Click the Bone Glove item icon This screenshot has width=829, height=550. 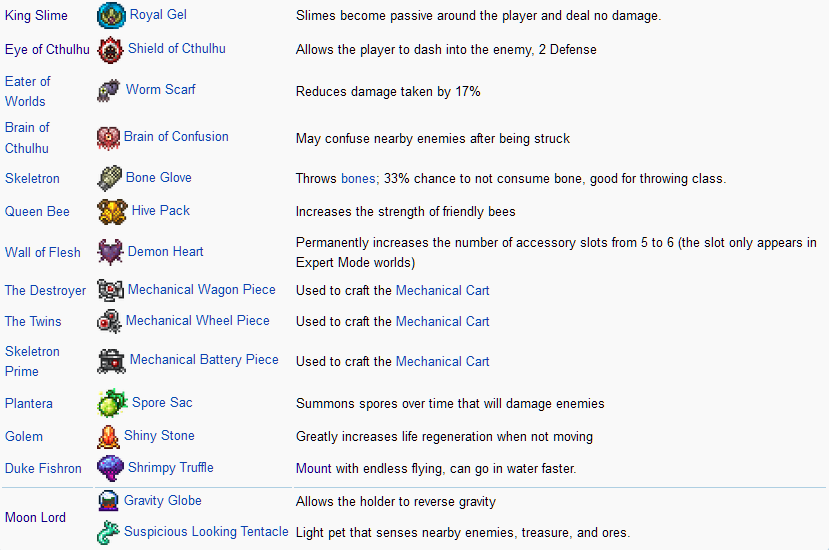[109, 178]
